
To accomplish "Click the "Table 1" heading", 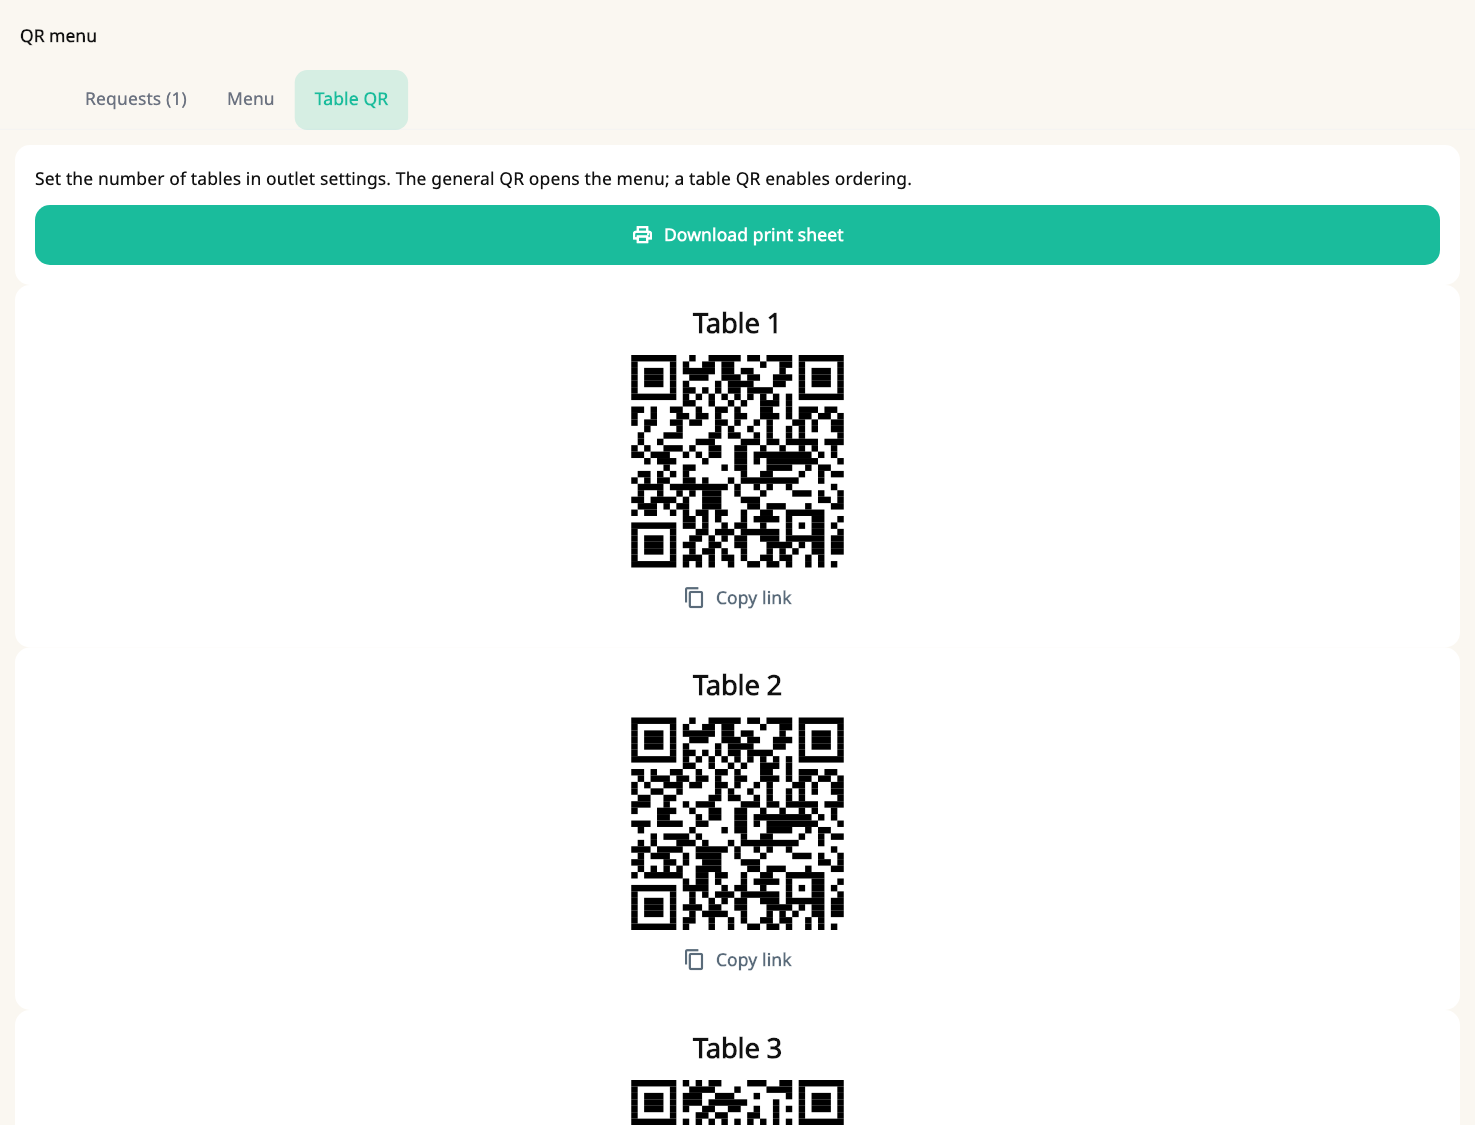I will click(737, 323).
